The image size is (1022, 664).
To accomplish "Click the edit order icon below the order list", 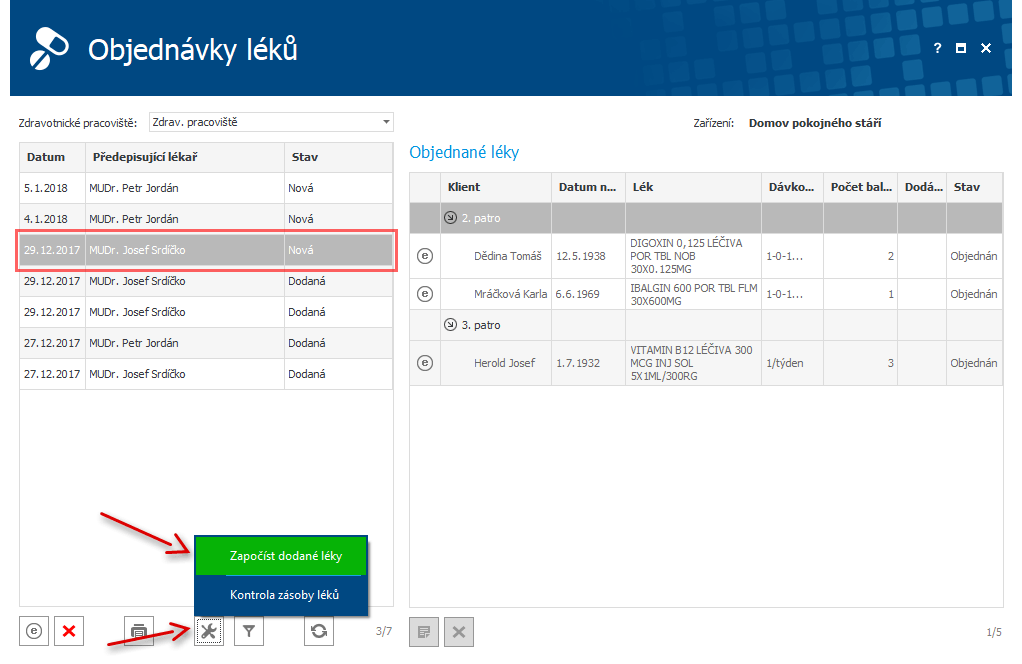I will coord(34,631).
